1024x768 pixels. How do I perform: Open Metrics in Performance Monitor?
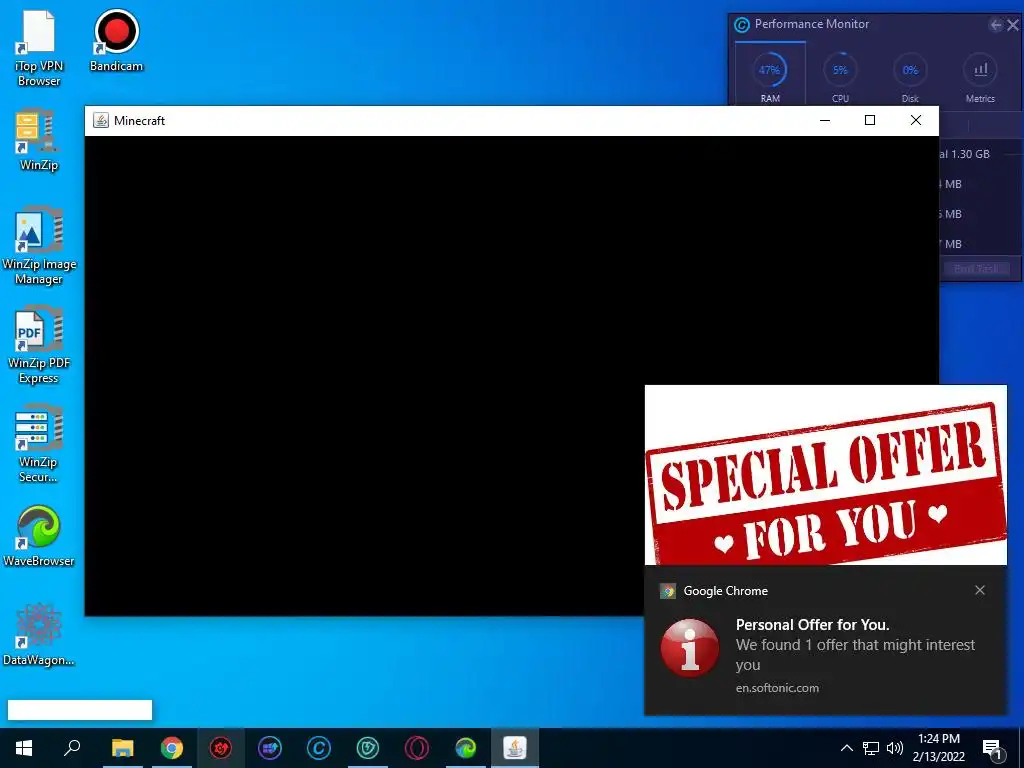(x=980, y=77)
